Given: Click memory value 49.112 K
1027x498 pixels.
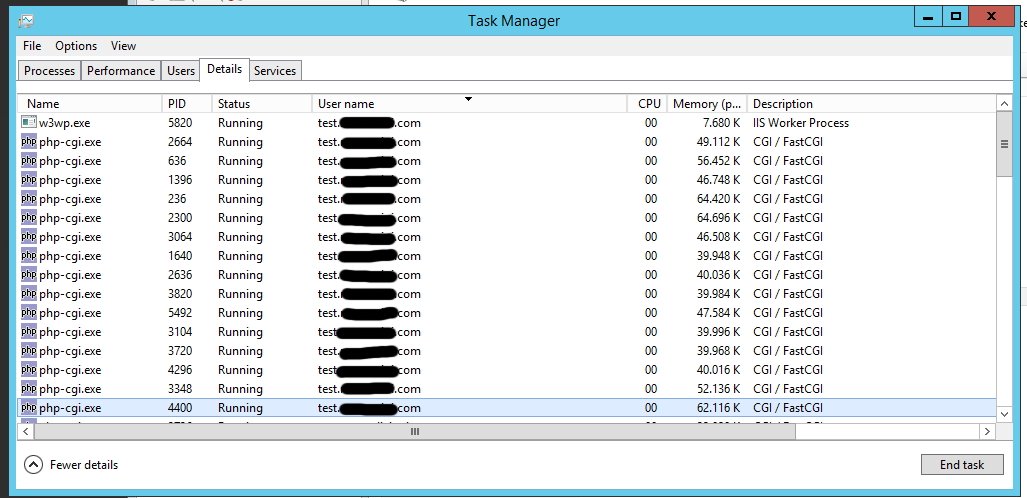Looking at the screenshot, I should pyautogui.click(x=719, y=142).
